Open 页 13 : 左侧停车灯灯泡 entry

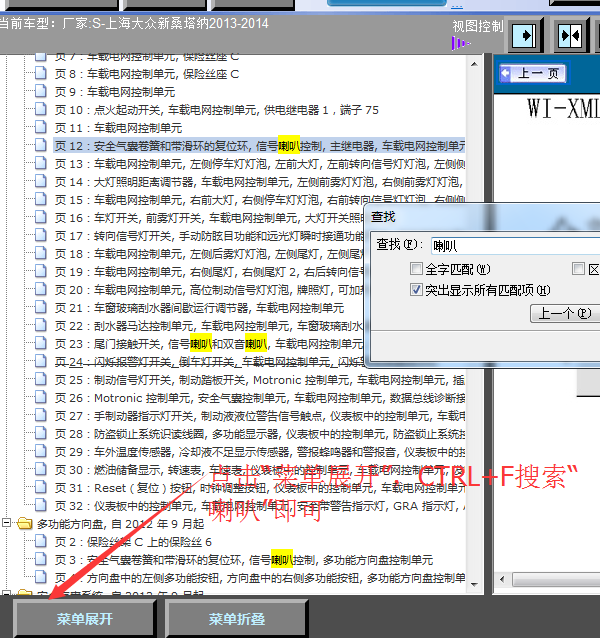point(260,164)
